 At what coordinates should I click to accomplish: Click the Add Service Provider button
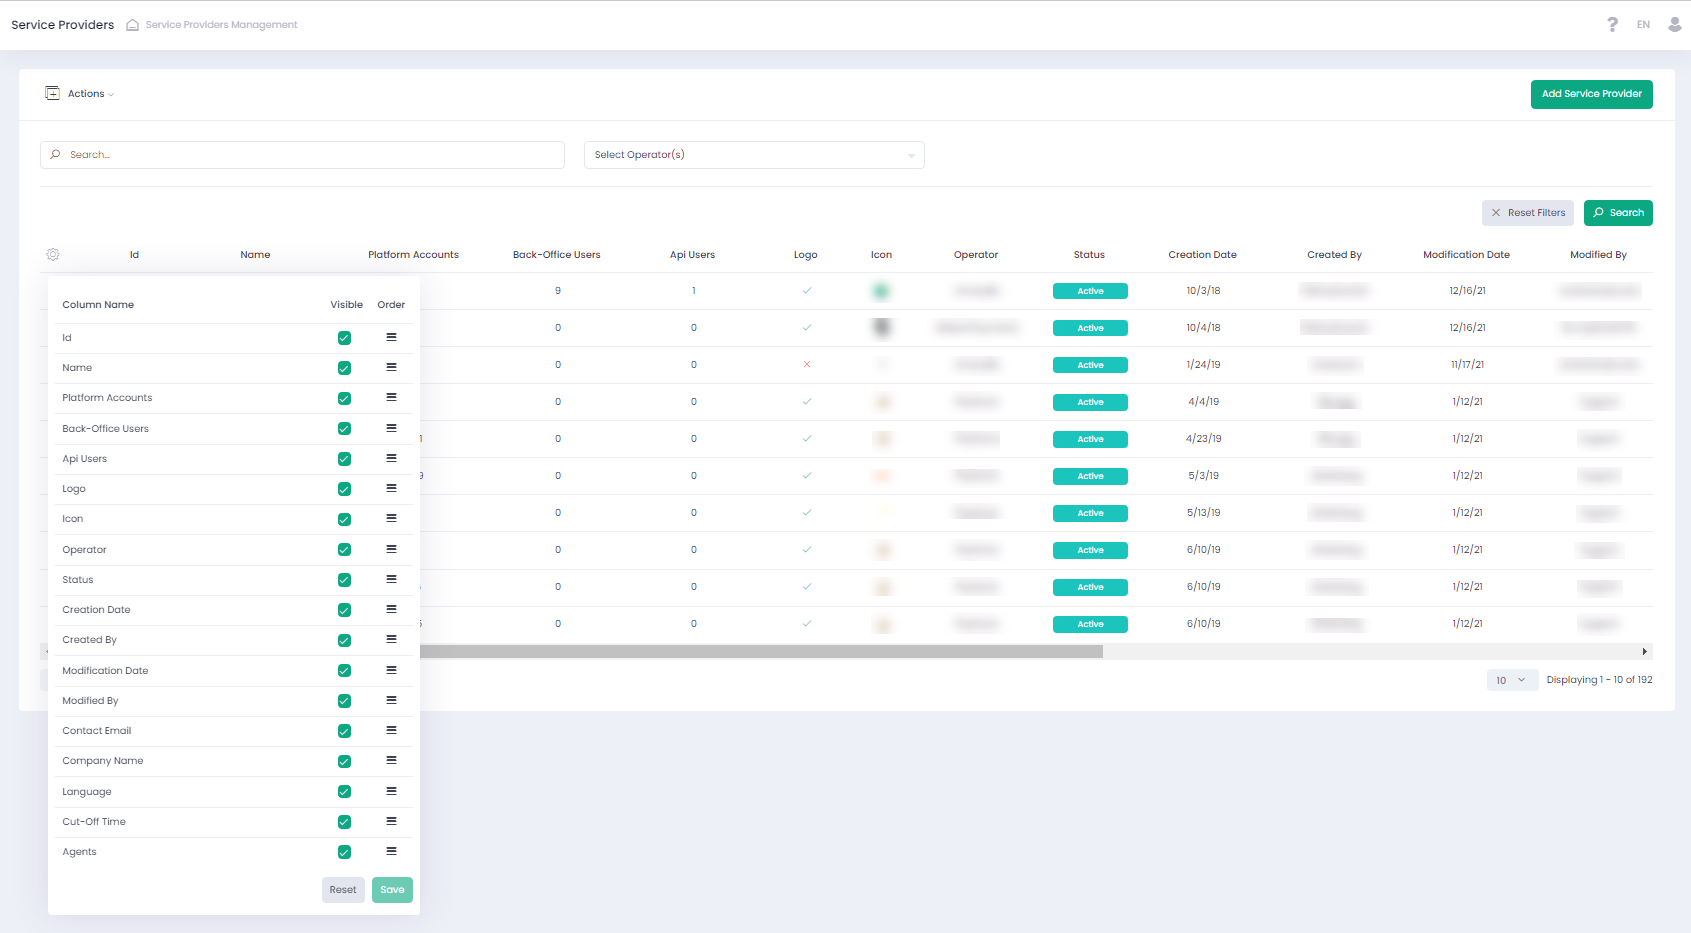(1591, 94)
